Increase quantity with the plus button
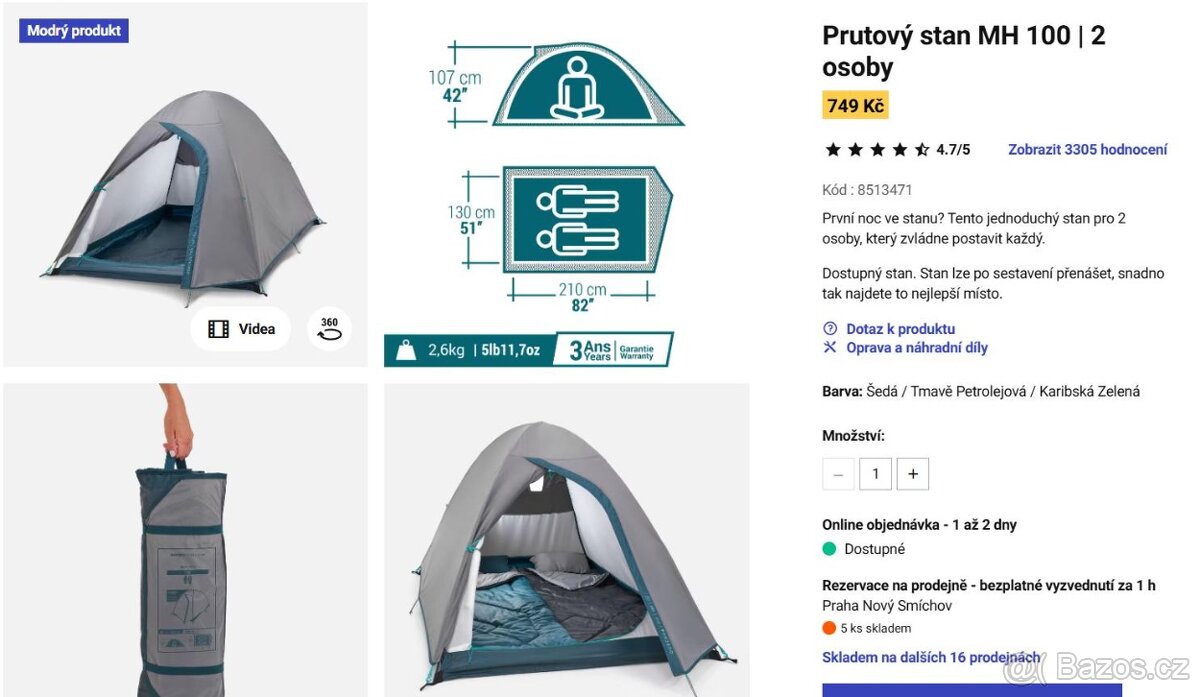Screen dimensions: 1200x697 [x=912, y=474]
